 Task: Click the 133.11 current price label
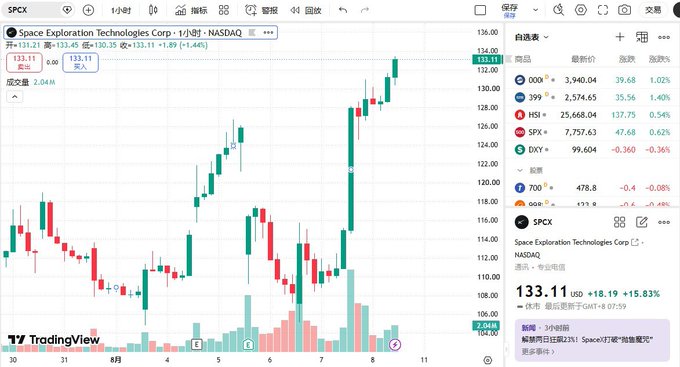487,59
